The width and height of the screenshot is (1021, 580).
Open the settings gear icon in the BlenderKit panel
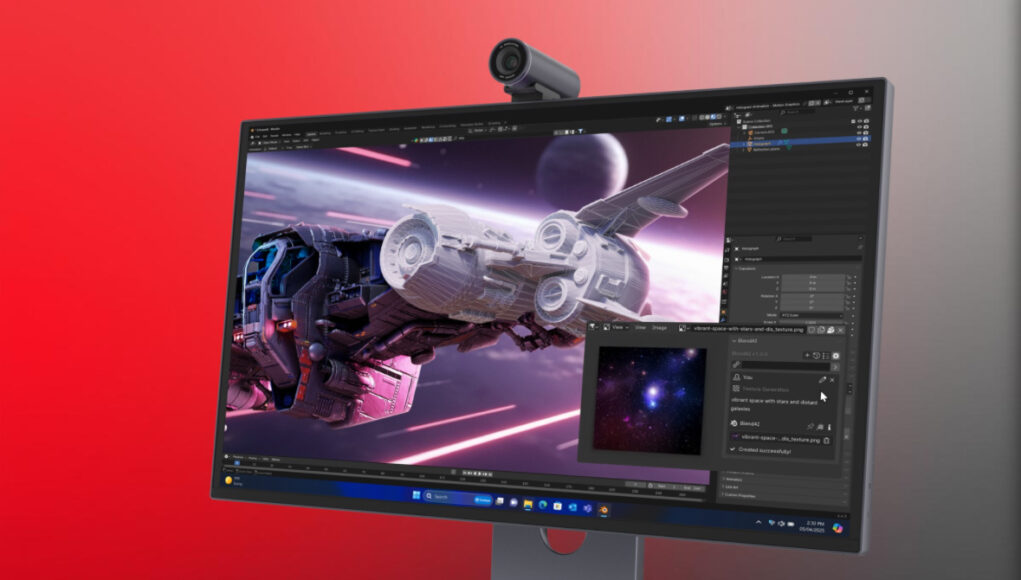click(836, 356)
